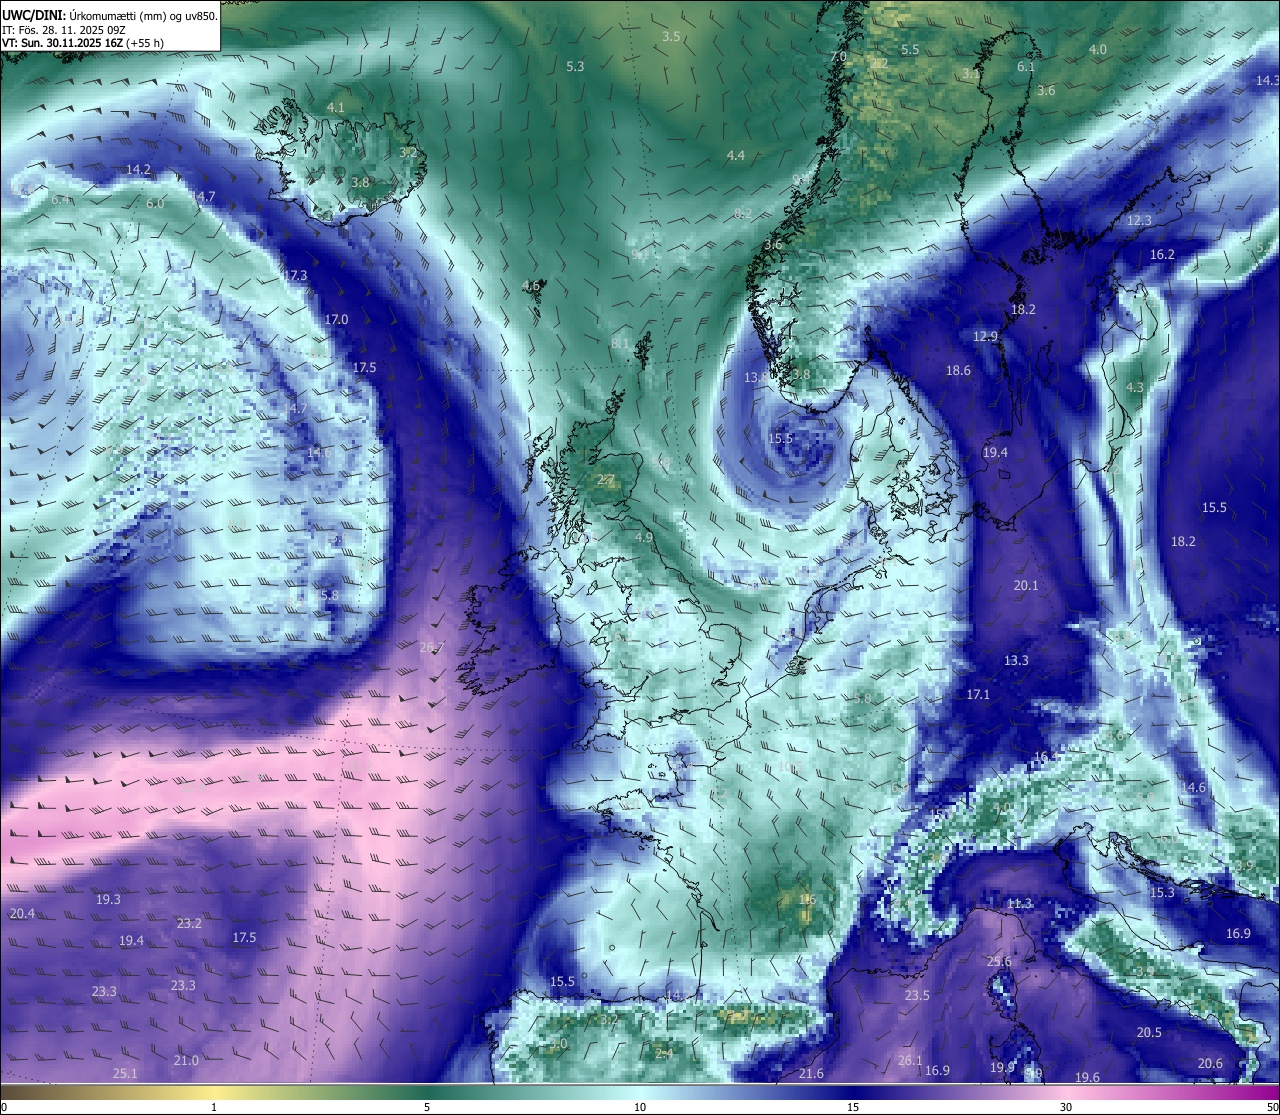The height and width of the screenshot is (1115, 1280).
Task: Pick the 17.3 value label
Action: [295, 275]
